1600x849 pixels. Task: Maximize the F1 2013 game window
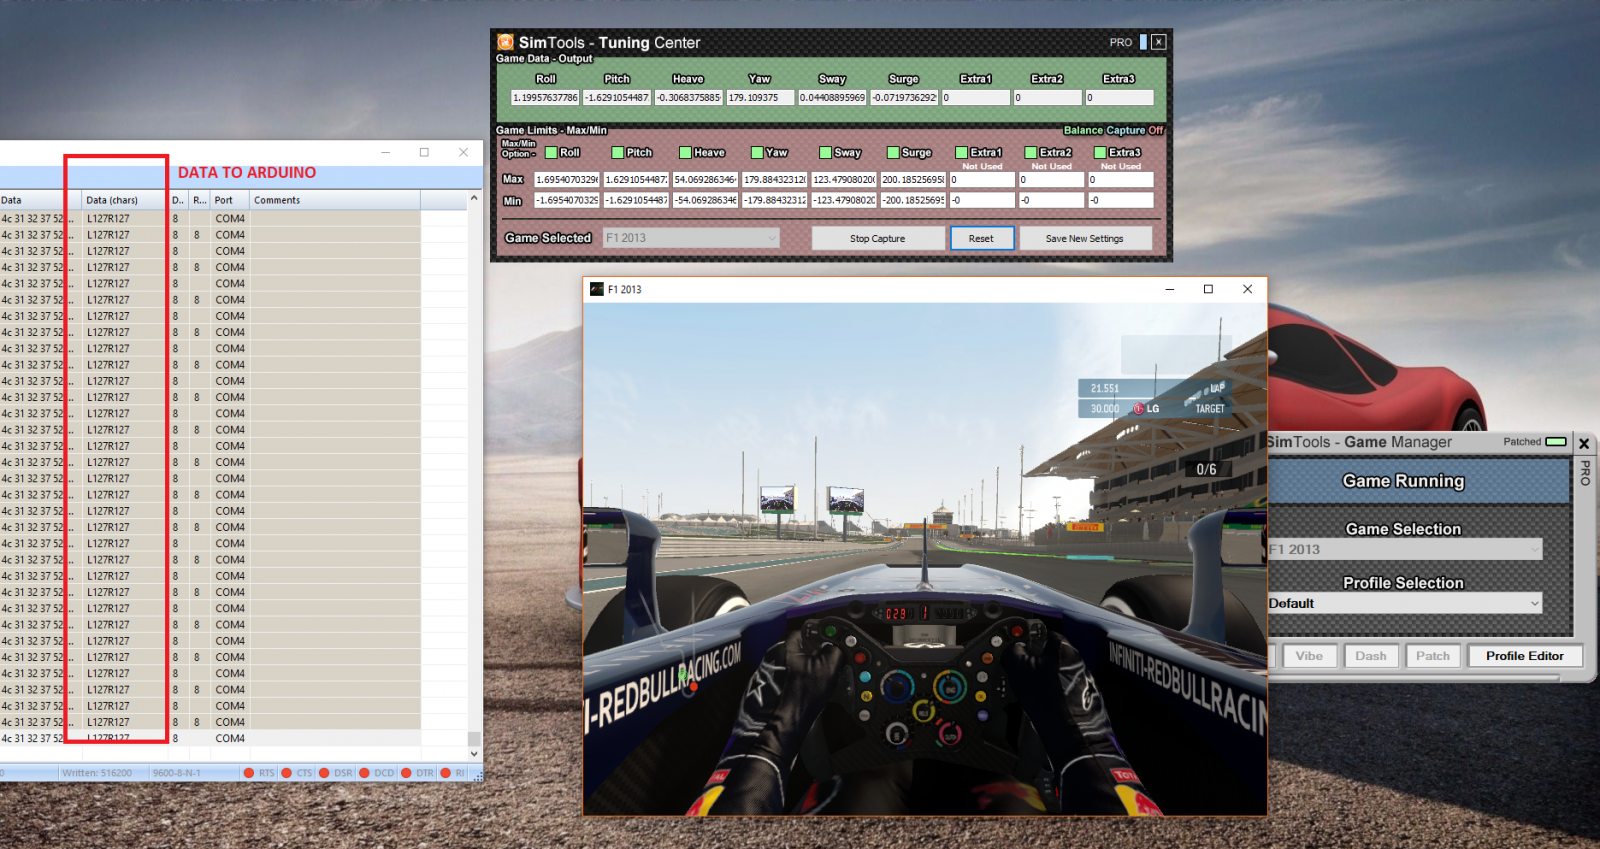click(1208, 289)
